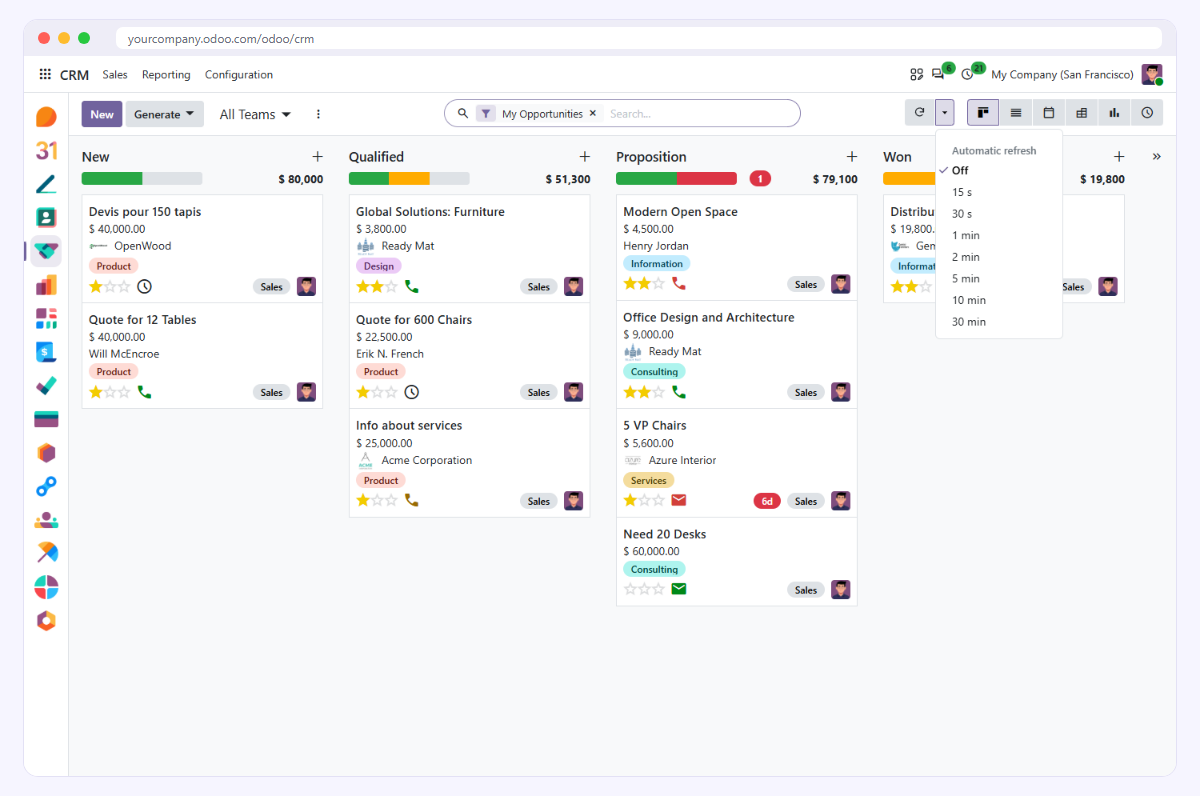Open conversations icon with badge 6
The height and width of the screenshot is (796, 1200).
click(938, 75)
